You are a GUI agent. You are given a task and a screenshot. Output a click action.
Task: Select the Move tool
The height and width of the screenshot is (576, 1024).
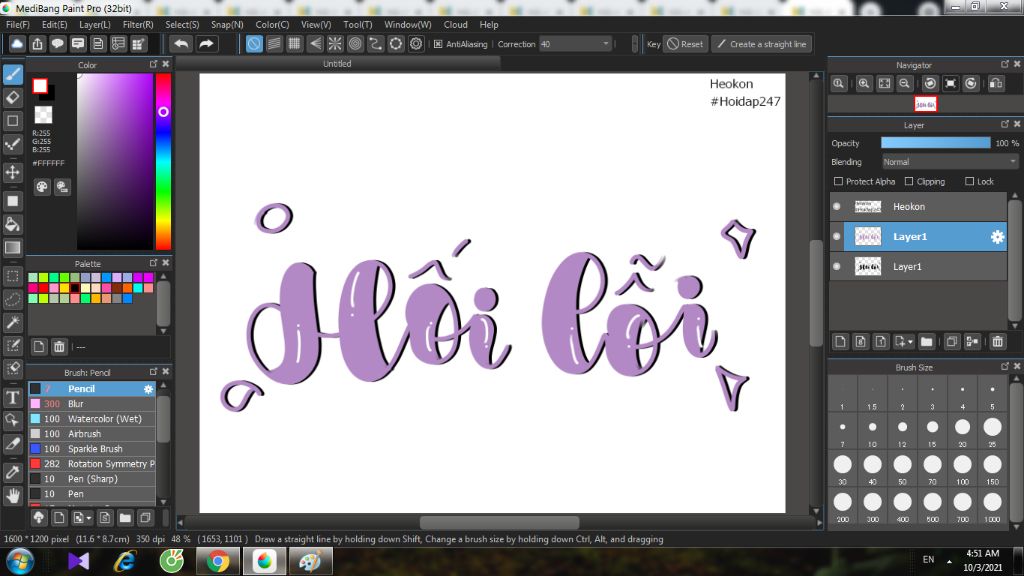click(12, 172)
